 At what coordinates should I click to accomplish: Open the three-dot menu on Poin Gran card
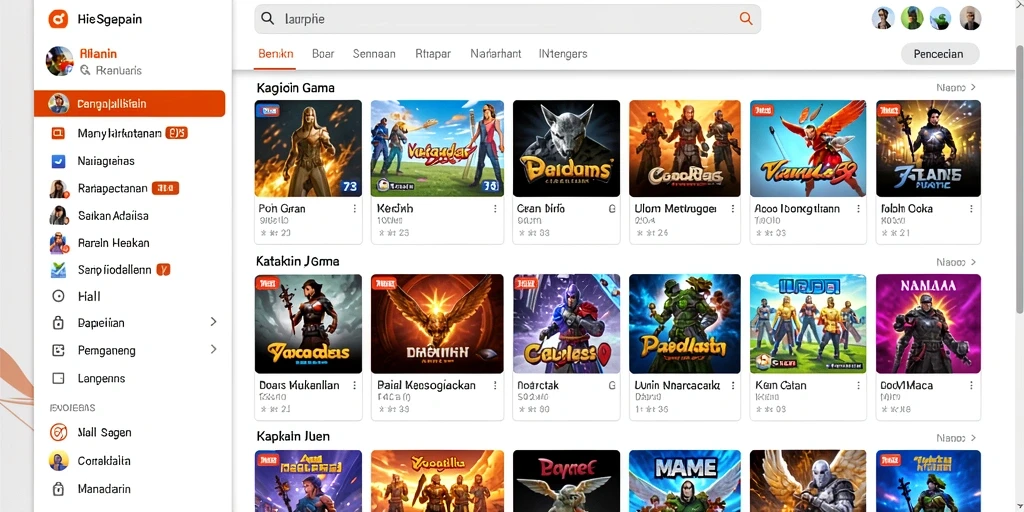pos(355,209)
